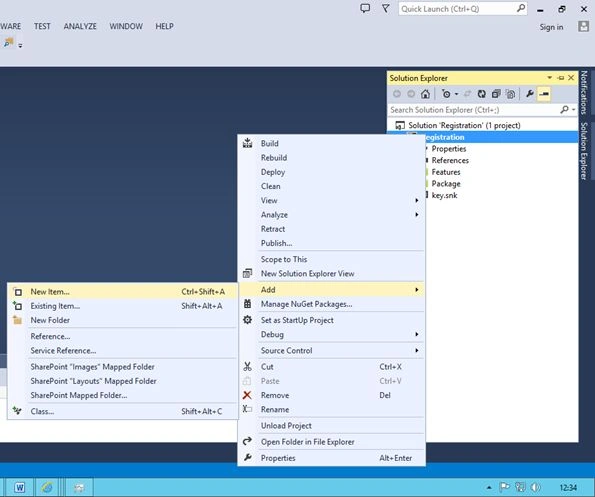Image resolution: width=595 pixels, height=497 pixels.
Task: Select Retract in the context menu
Action: [331, 229]
